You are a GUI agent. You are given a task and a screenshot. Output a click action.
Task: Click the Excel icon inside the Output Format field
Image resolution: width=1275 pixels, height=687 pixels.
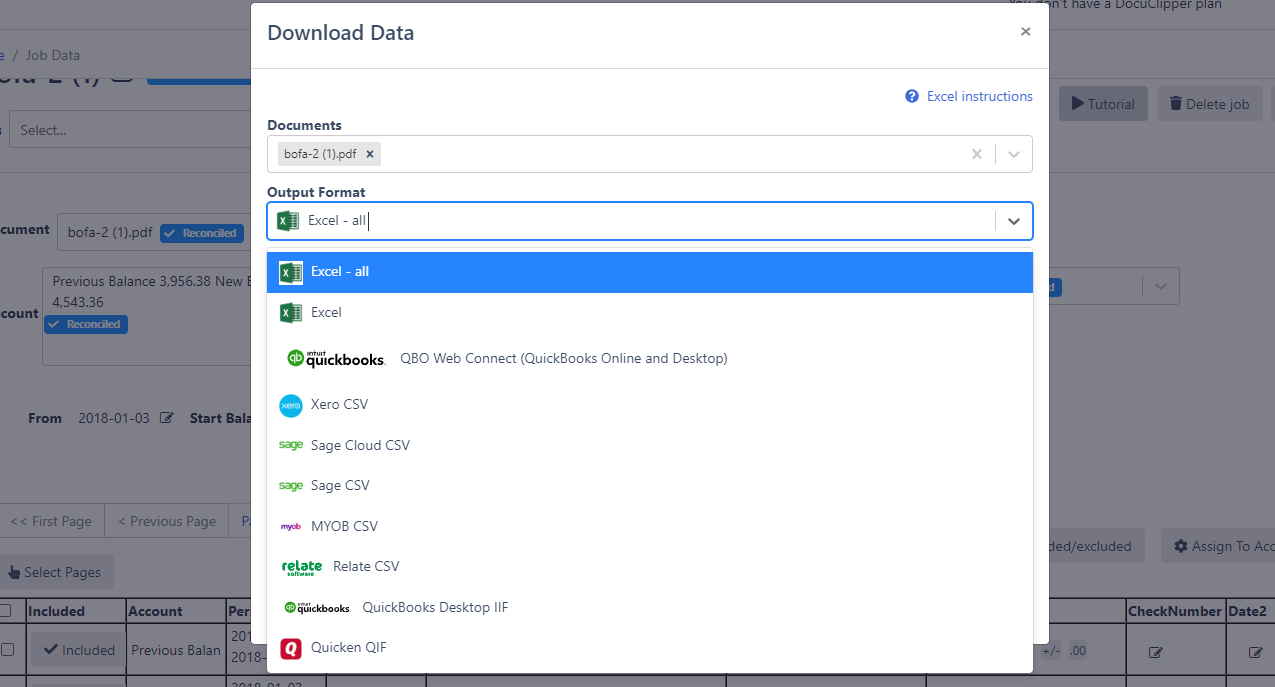288,221
